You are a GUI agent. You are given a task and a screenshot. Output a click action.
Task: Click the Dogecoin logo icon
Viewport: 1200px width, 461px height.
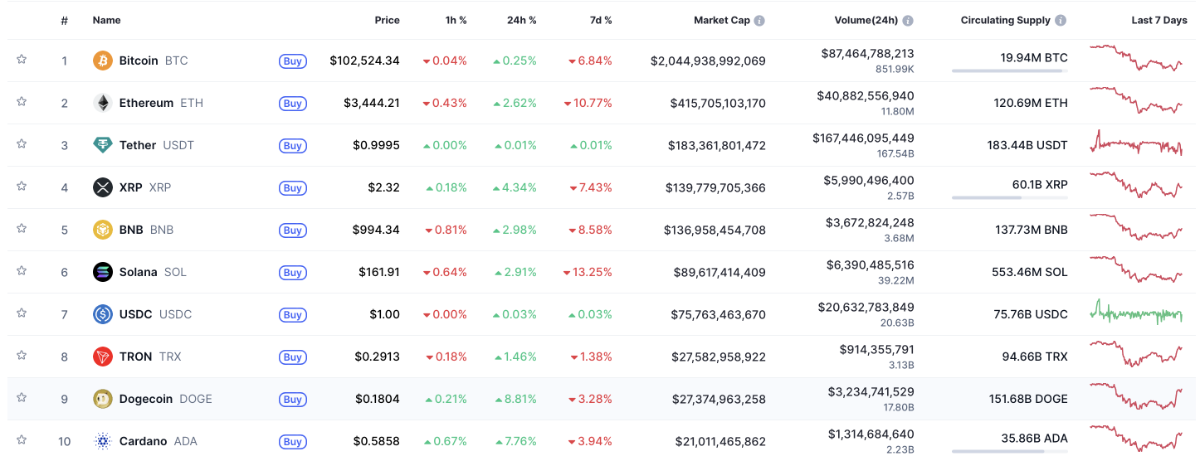coord(102,399)
